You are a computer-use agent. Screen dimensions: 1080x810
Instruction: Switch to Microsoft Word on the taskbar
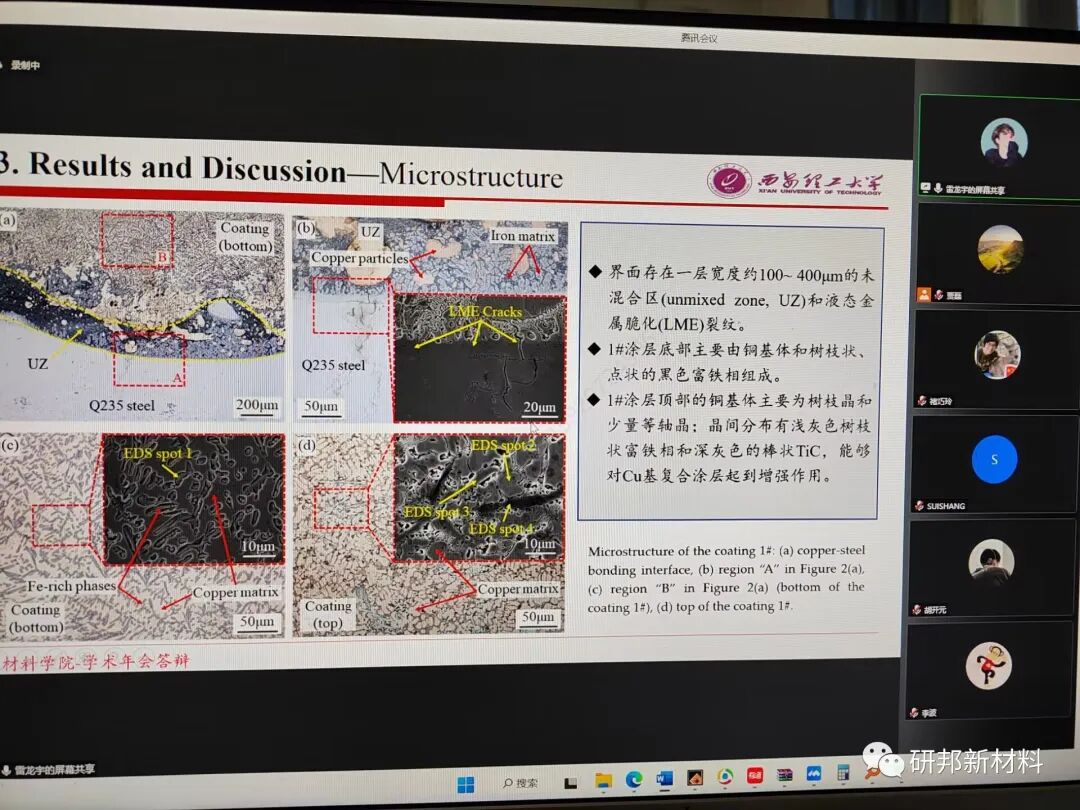664,779
